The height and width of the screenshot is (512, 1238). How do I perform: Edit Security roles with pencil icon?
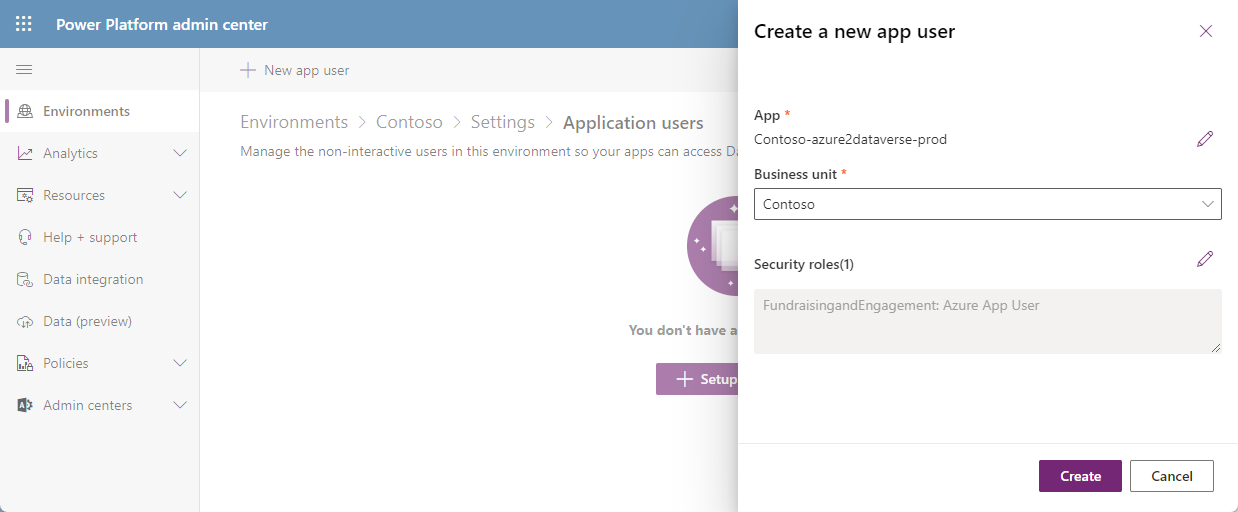[x=1205, y=260]
